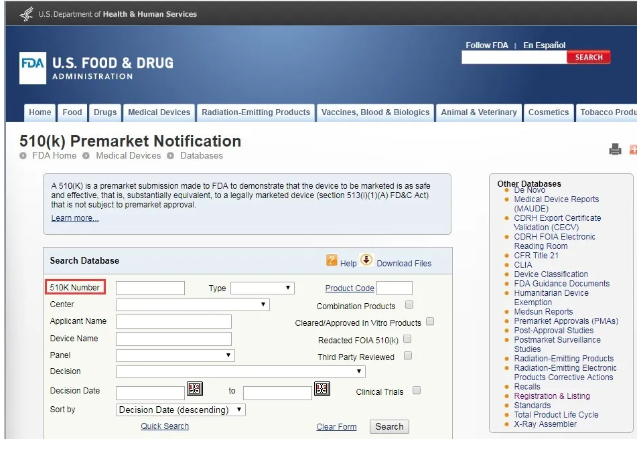Open CDRH Export Certificate Validation link
Image resolution: width=642 pixels, height=449 pixels.
point(557,223)
